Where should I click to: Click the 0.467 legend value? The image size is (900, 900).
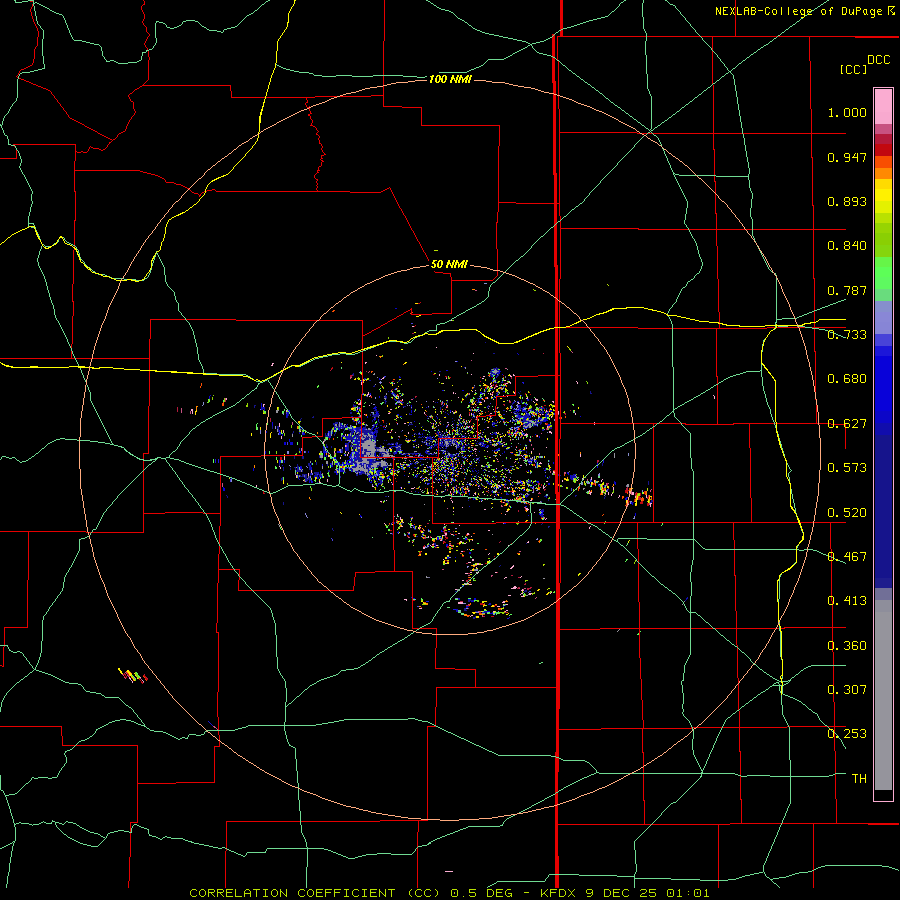(x=847, y=556)
